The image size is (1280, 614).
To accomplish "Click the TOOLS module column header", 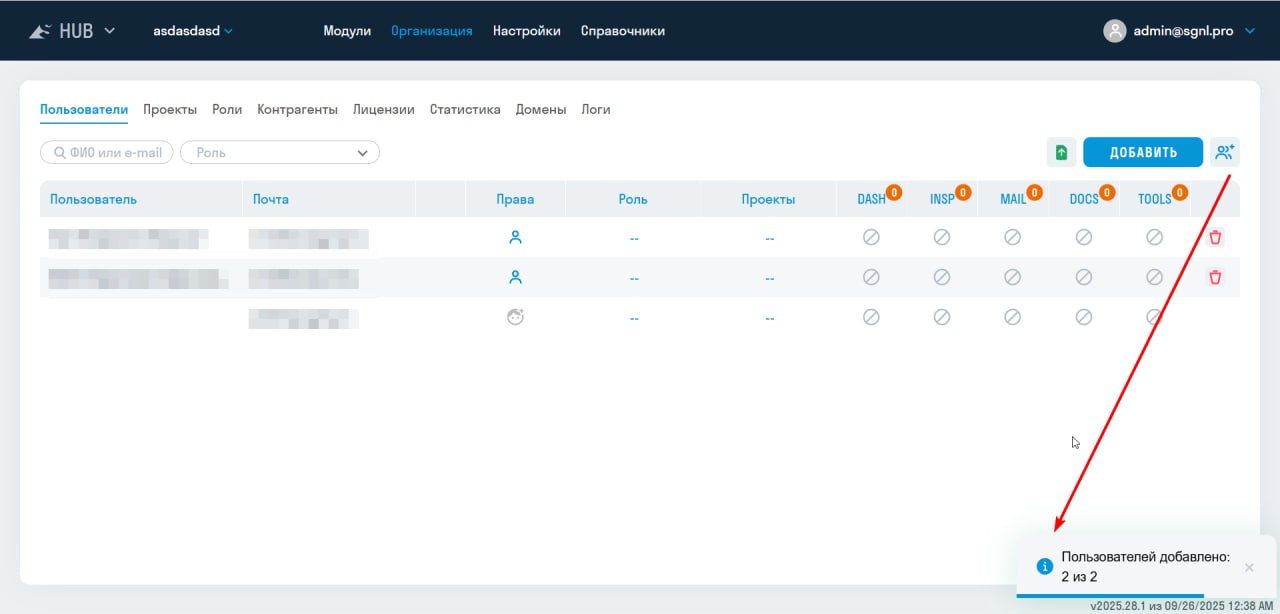I will coord(1154,199).
